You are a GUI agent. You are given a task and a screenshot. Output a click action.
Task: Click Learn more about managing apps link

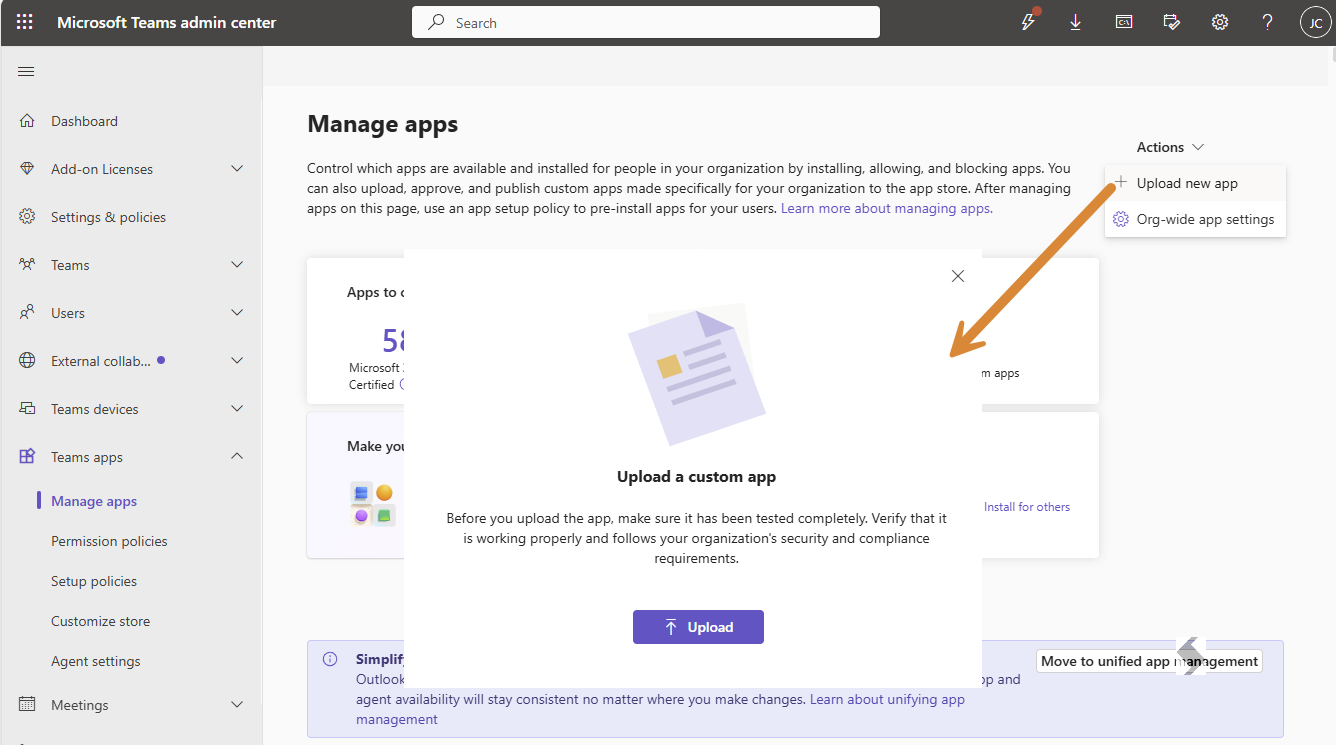(887, 209)
